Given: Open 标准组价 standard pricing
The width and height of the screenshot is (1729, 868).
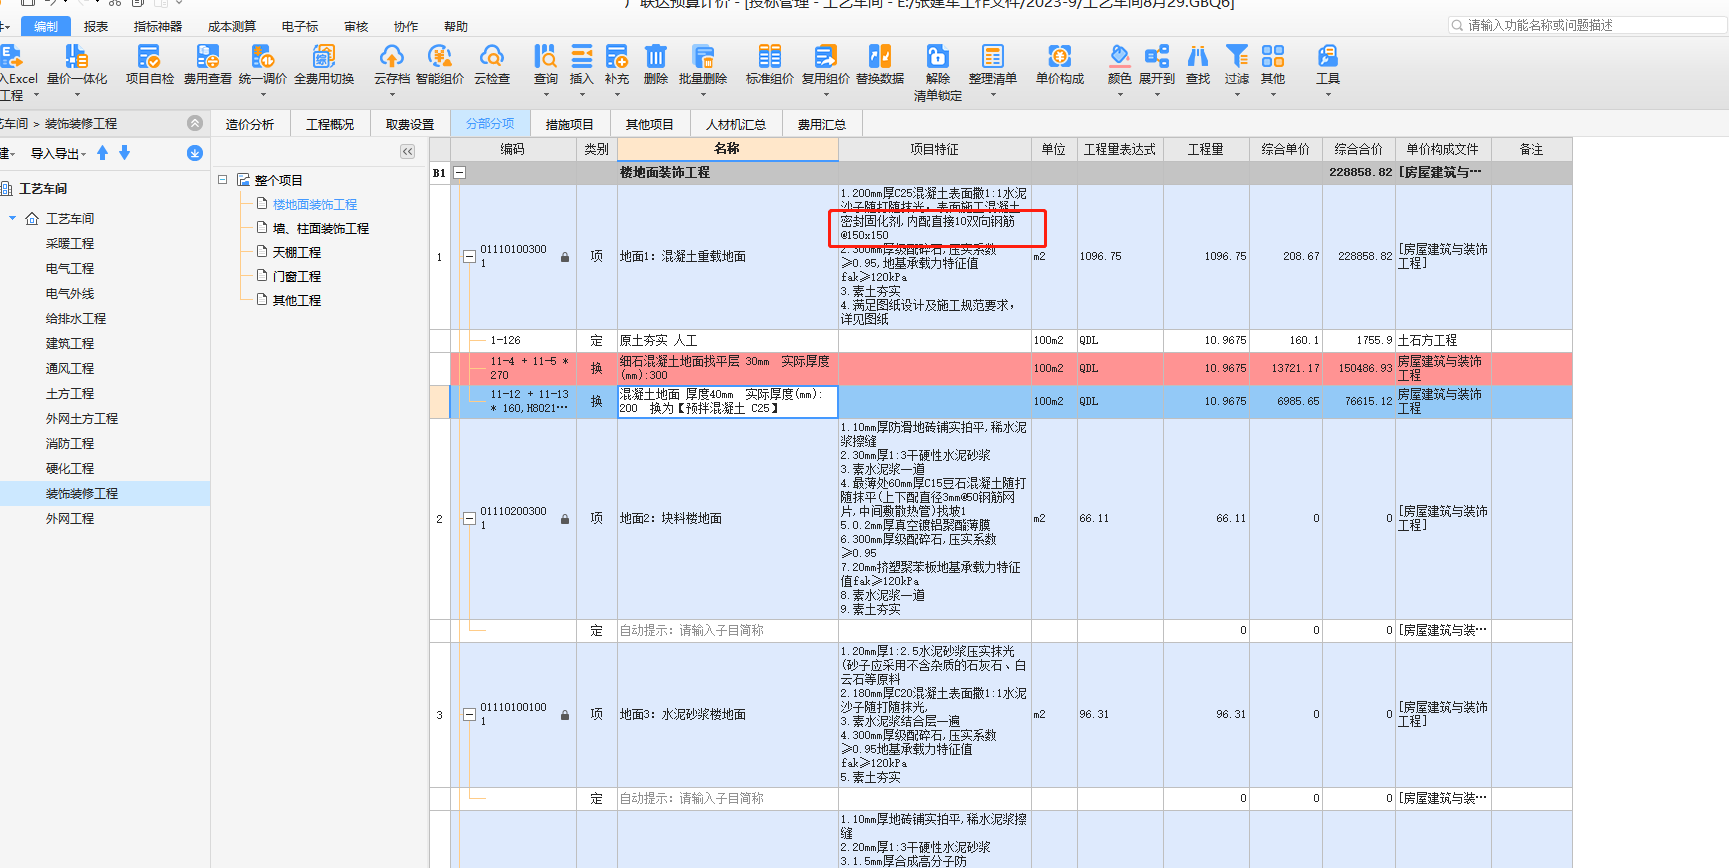Looking at the screenshot, I should pos(770,64).
